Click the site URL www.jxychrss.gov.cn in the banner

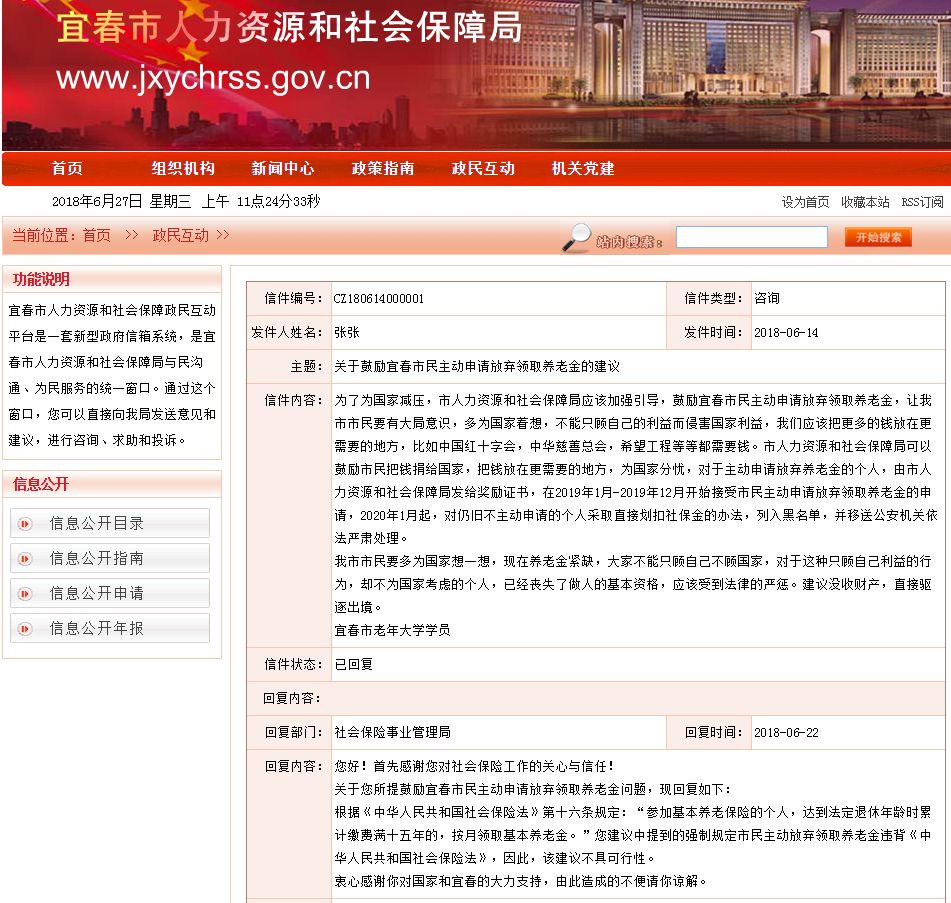click(213, 80)
